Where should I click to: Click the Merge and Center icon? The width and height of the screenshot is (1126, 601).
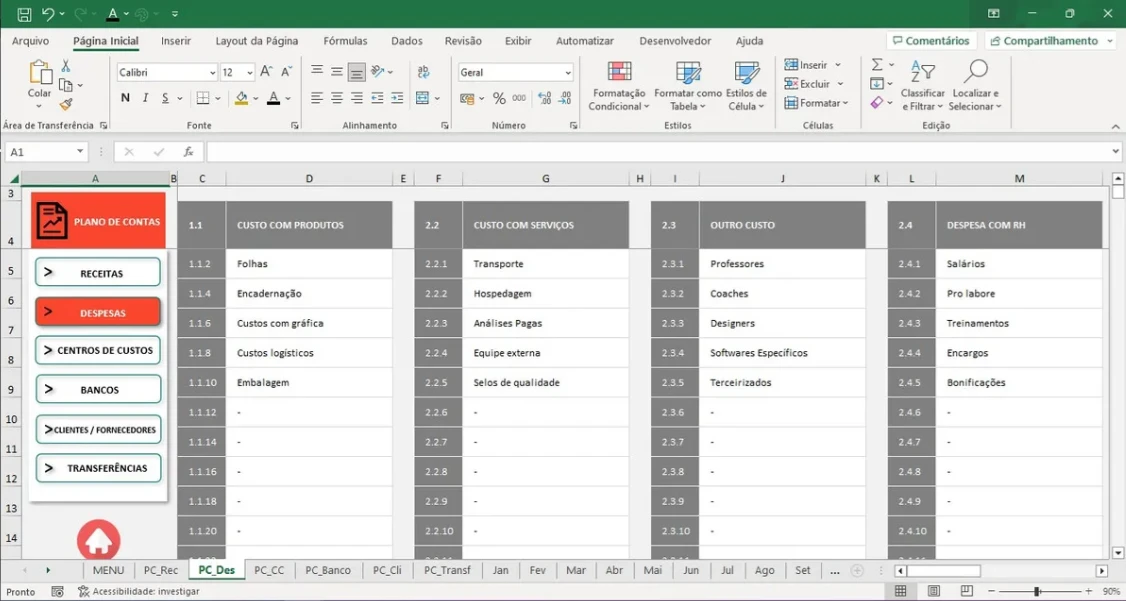[423, 98]
